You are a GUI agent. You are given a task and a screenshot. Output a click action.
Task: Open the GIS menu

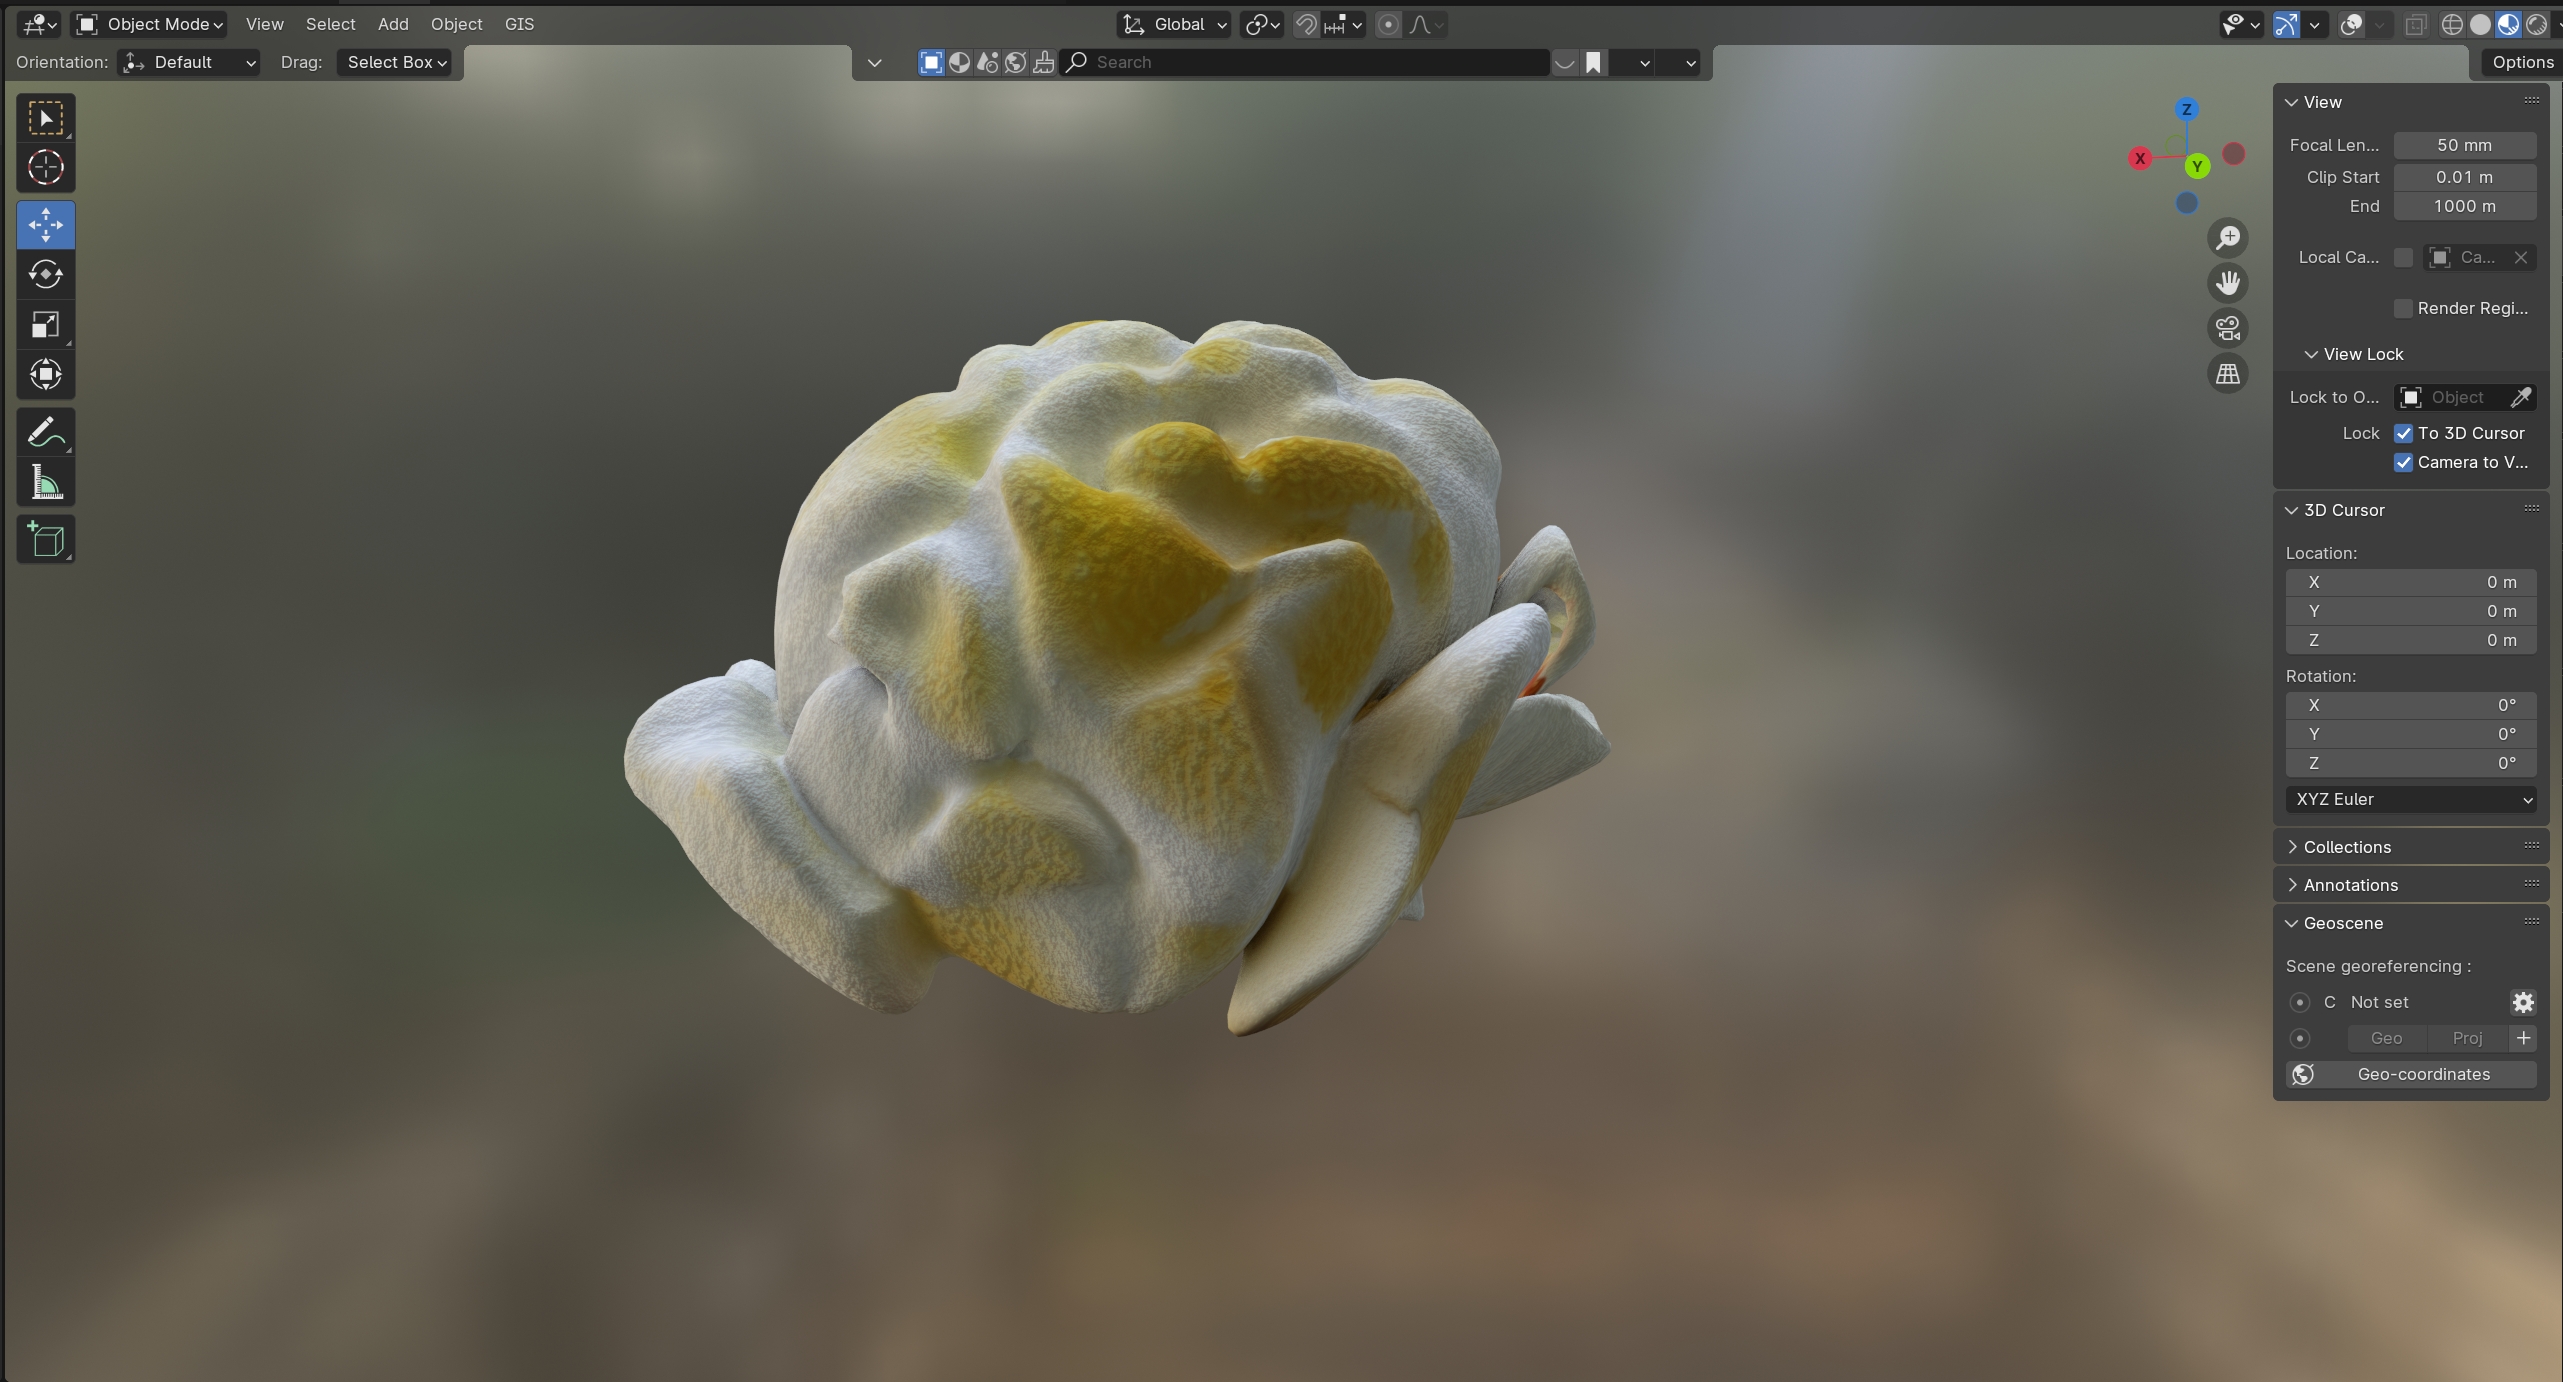click(x=519, y=24)
